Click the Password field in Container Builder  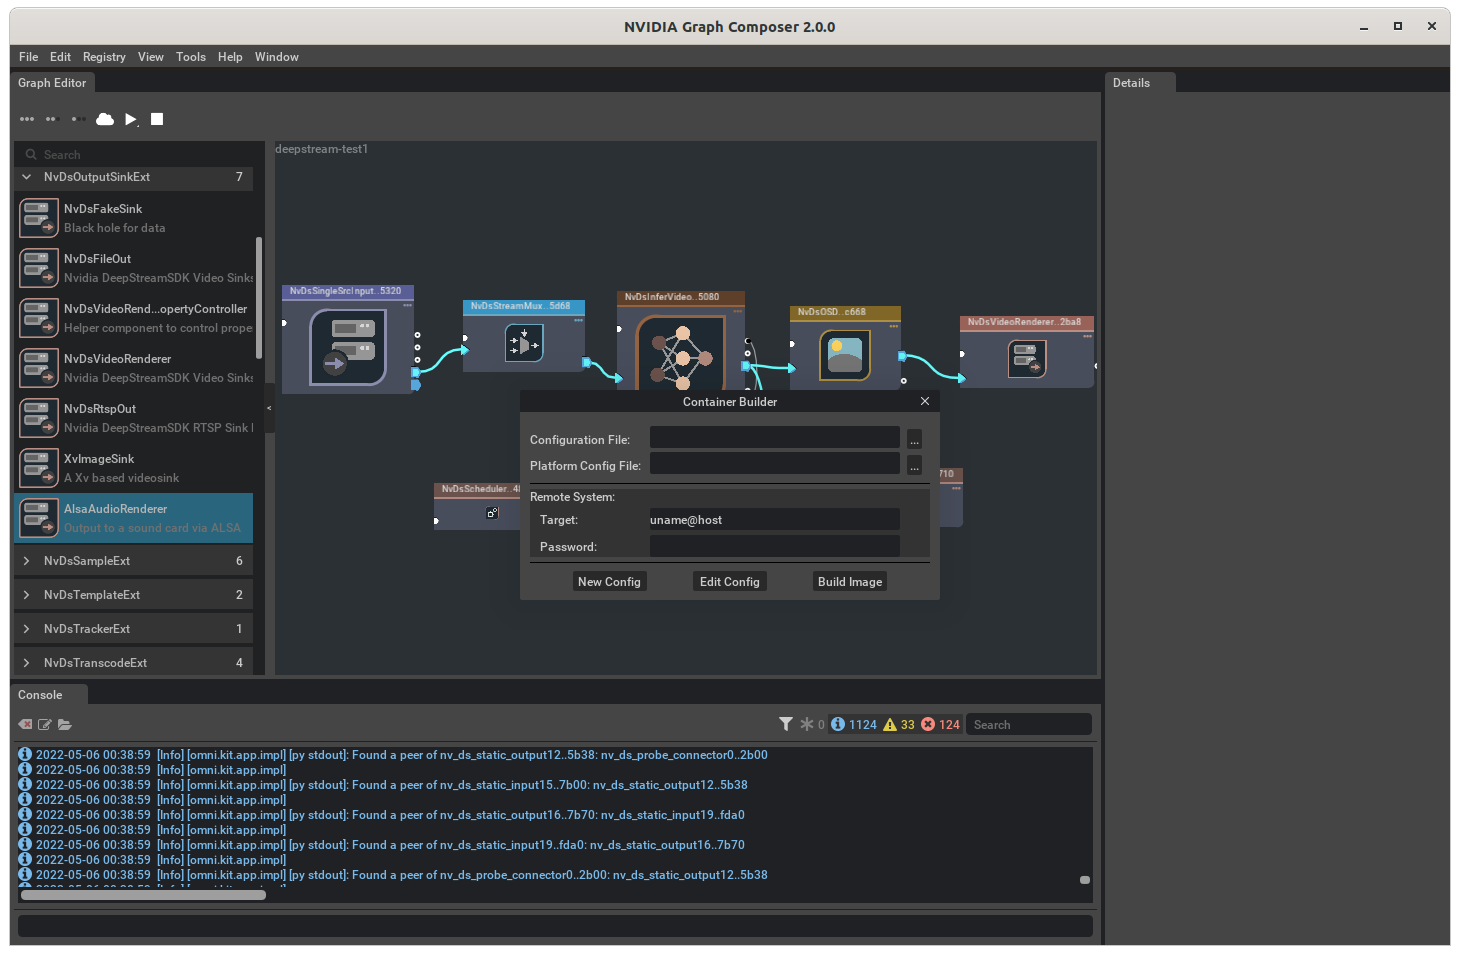pos(774,545)
